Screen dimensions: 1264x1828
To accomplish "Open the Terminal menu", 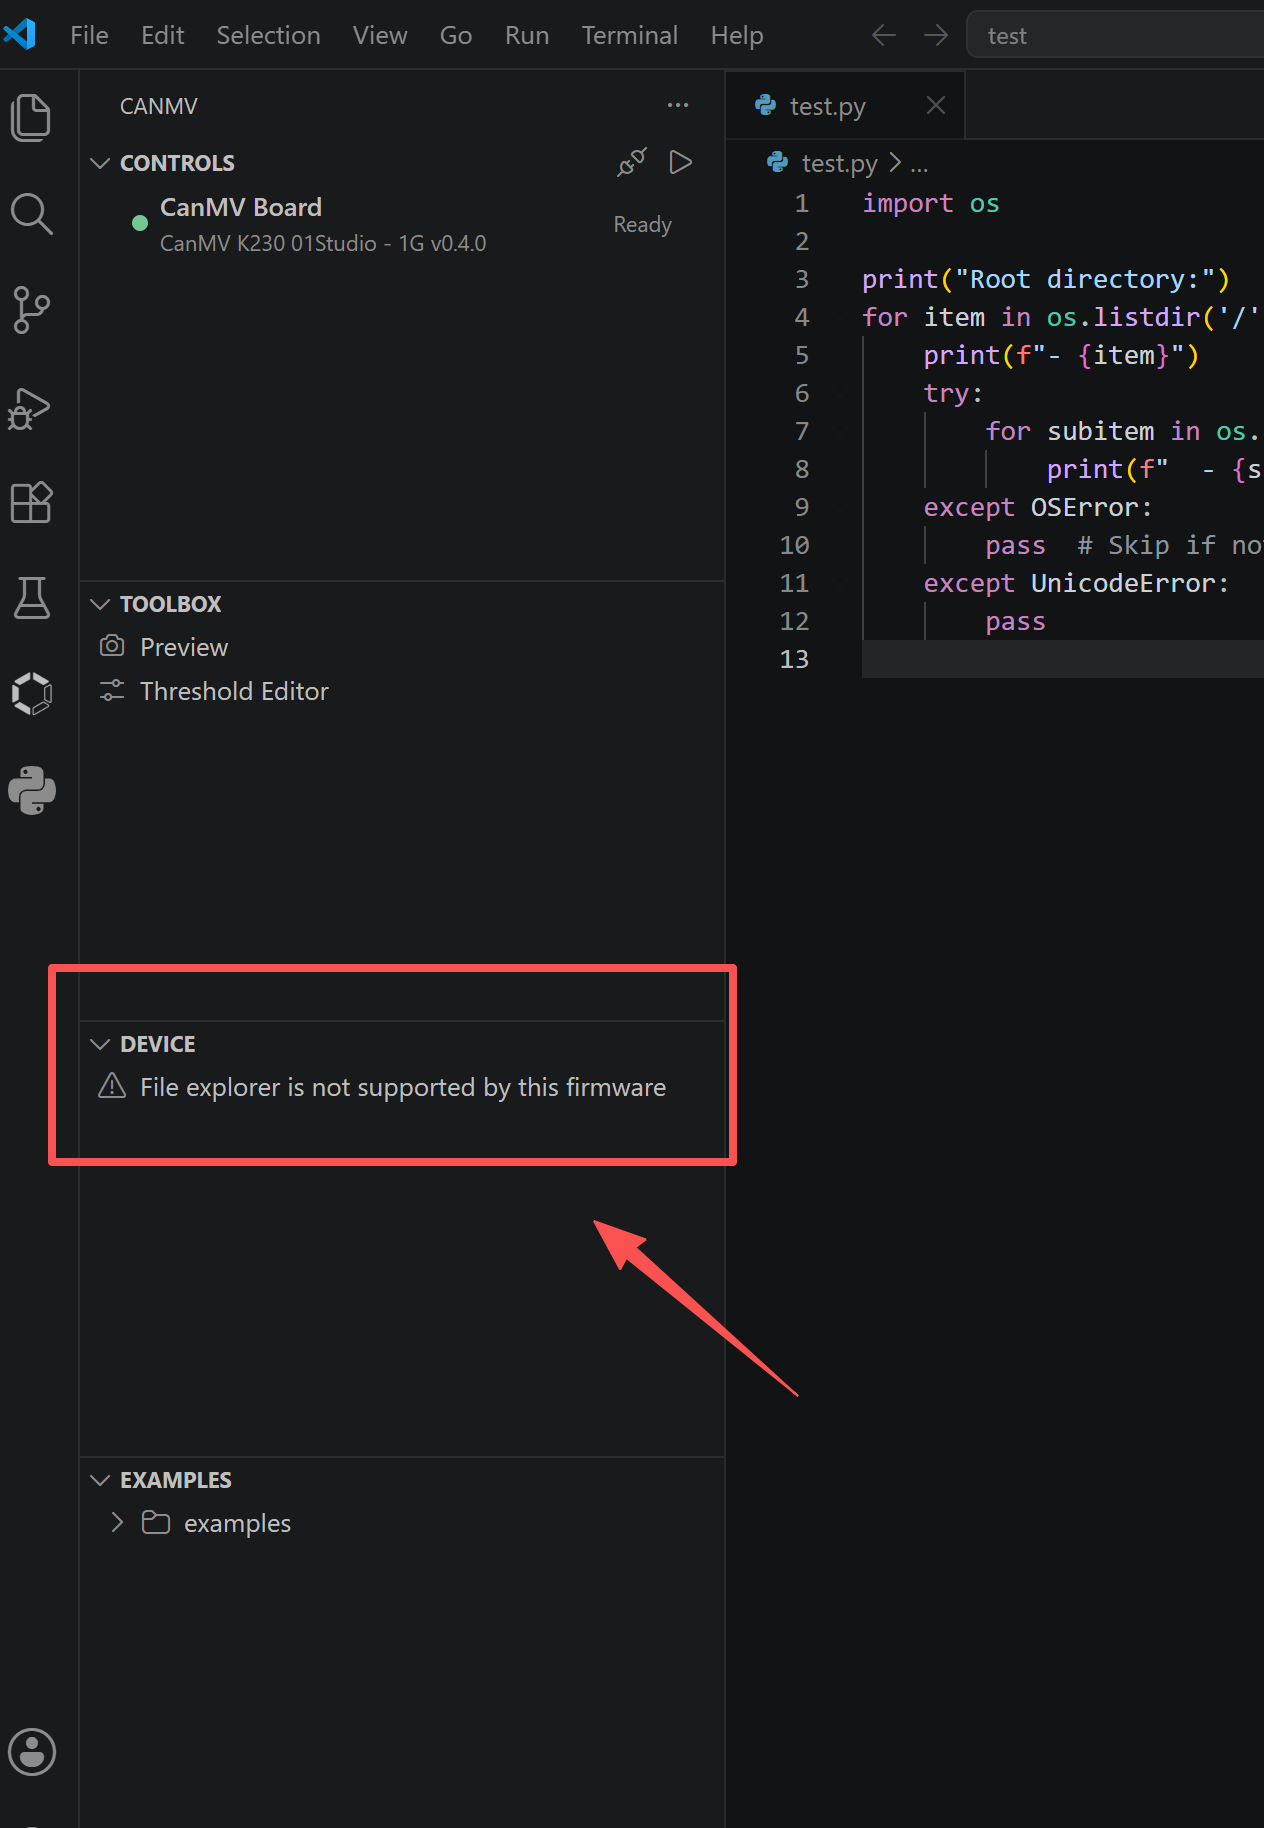I will tap(630, 35).
